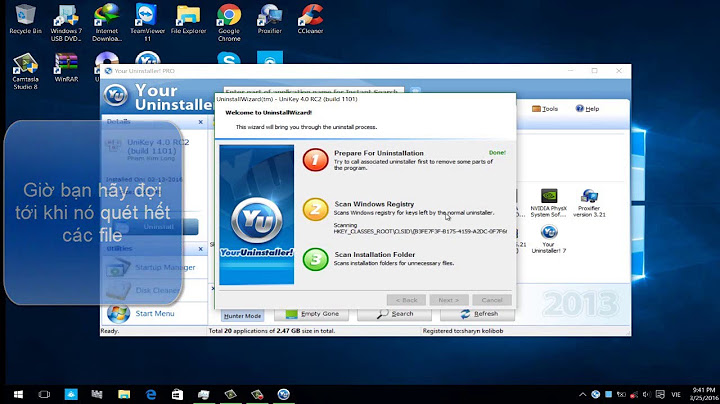Open the Recycle Bin desktop icon

pyautogui.click(x=25, y=19)
